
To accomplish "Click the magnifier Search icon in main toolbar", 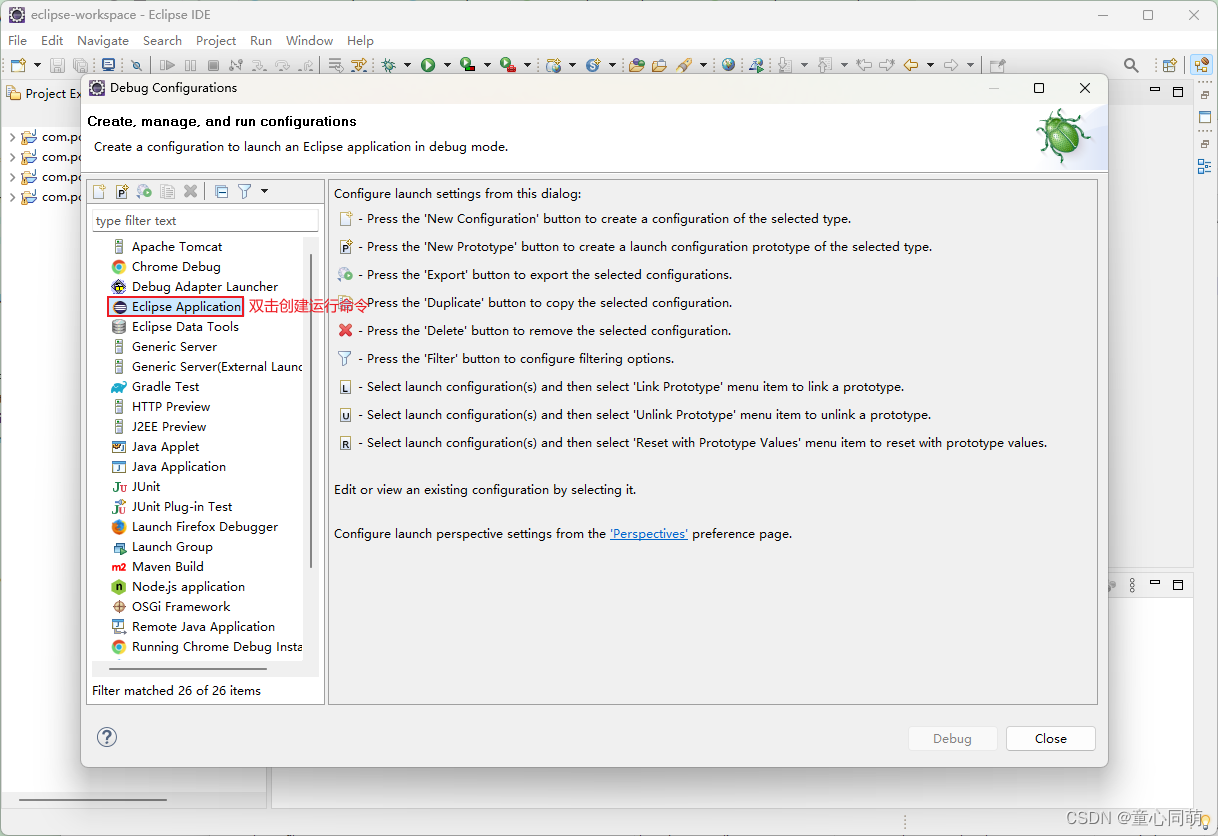I will point(1131,65).
